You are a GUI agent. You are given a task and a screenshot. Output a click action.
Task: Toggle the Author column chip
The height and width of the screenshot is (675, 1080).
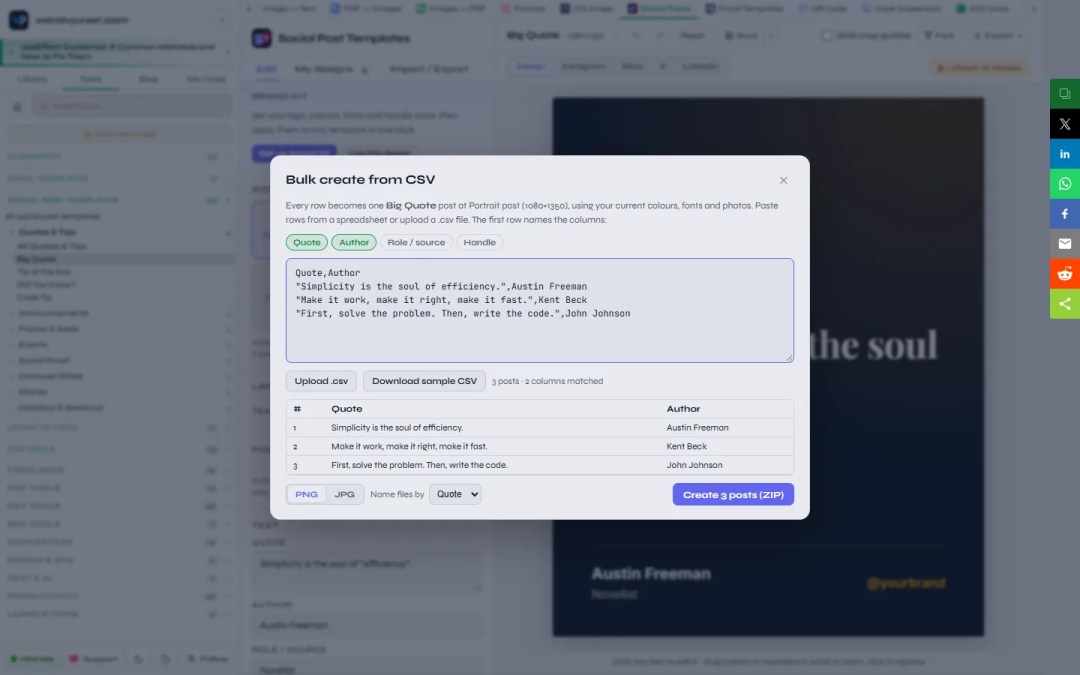[x=354, y=242]
